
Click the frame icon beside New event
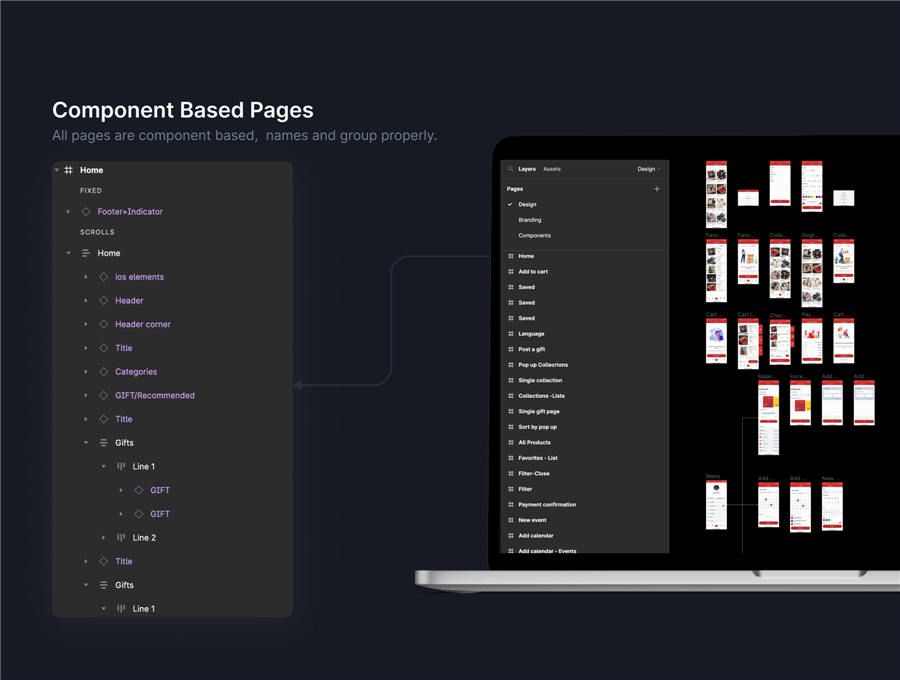[x=510, y=520]
